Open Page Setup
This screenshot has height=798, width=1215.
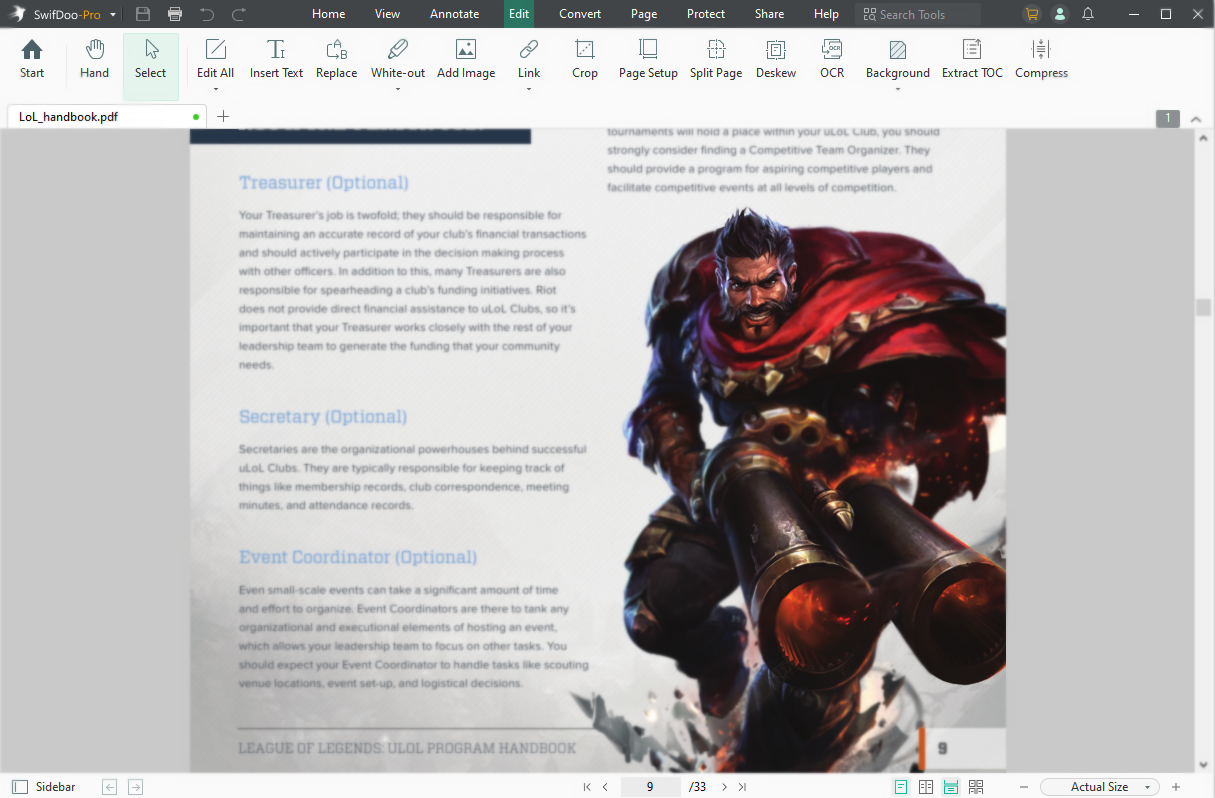coord(648,59)
